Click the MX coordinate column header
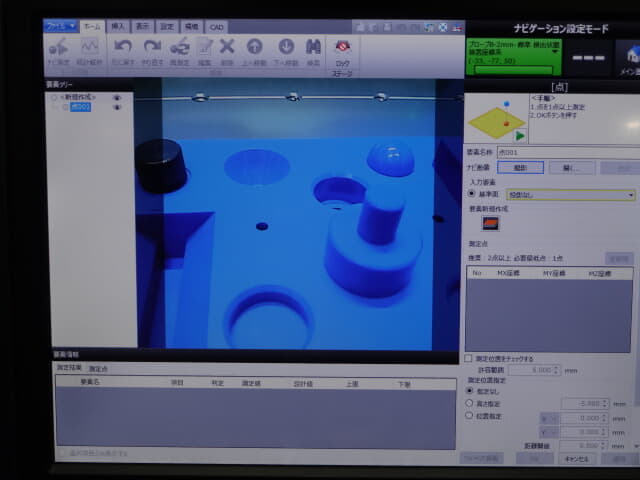The height and width of the screenshot is (480, 640). coord(508,273)
